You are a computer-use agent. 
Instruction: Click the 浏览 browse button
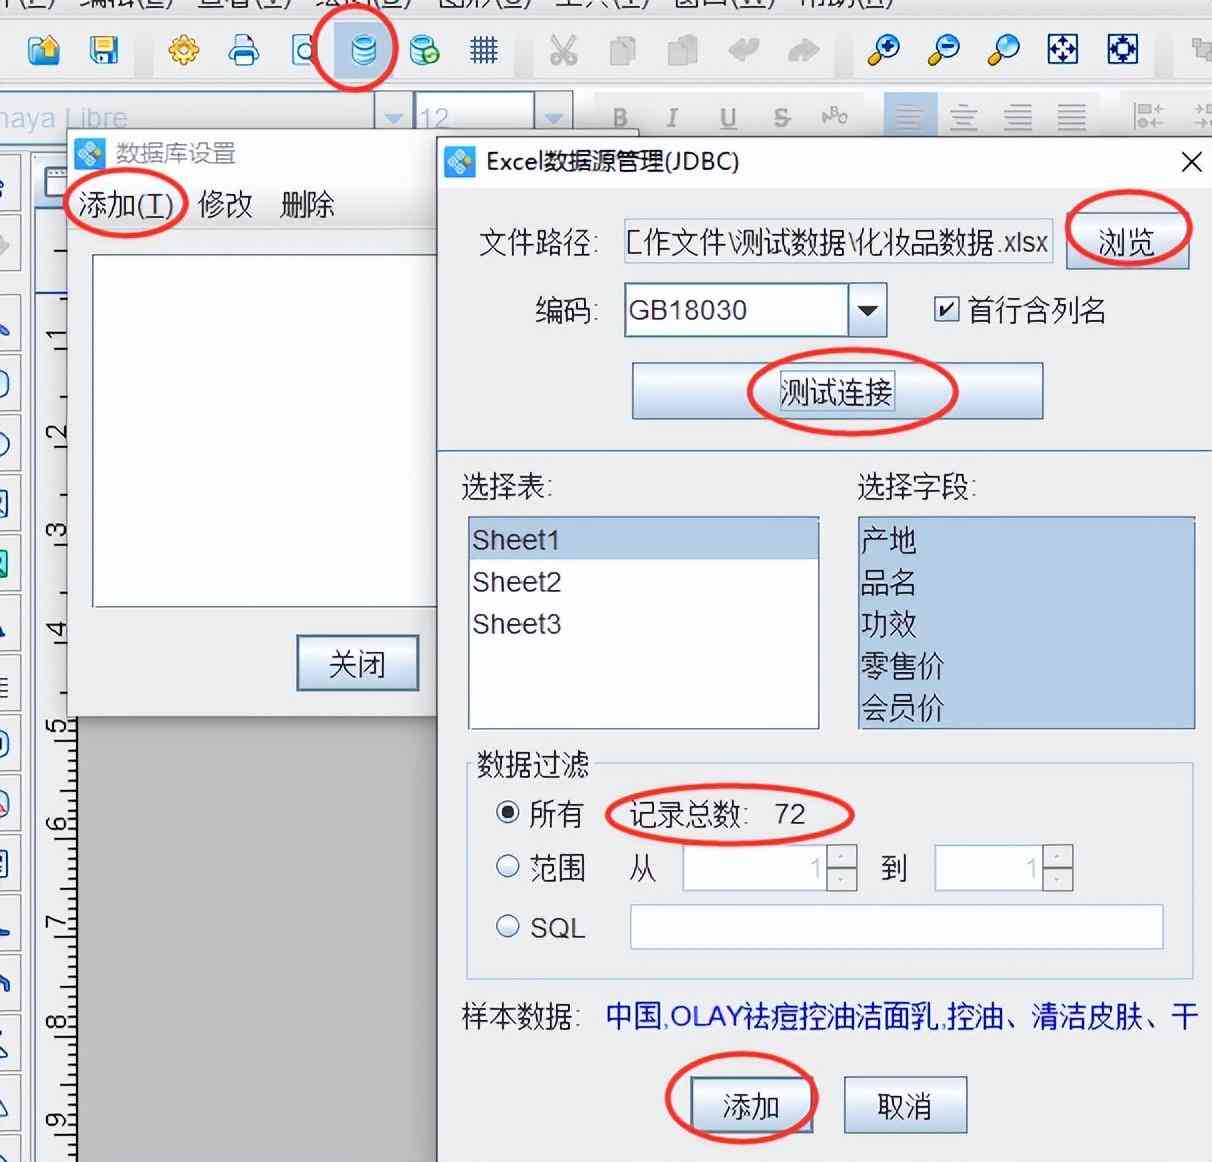[1128, 241]
